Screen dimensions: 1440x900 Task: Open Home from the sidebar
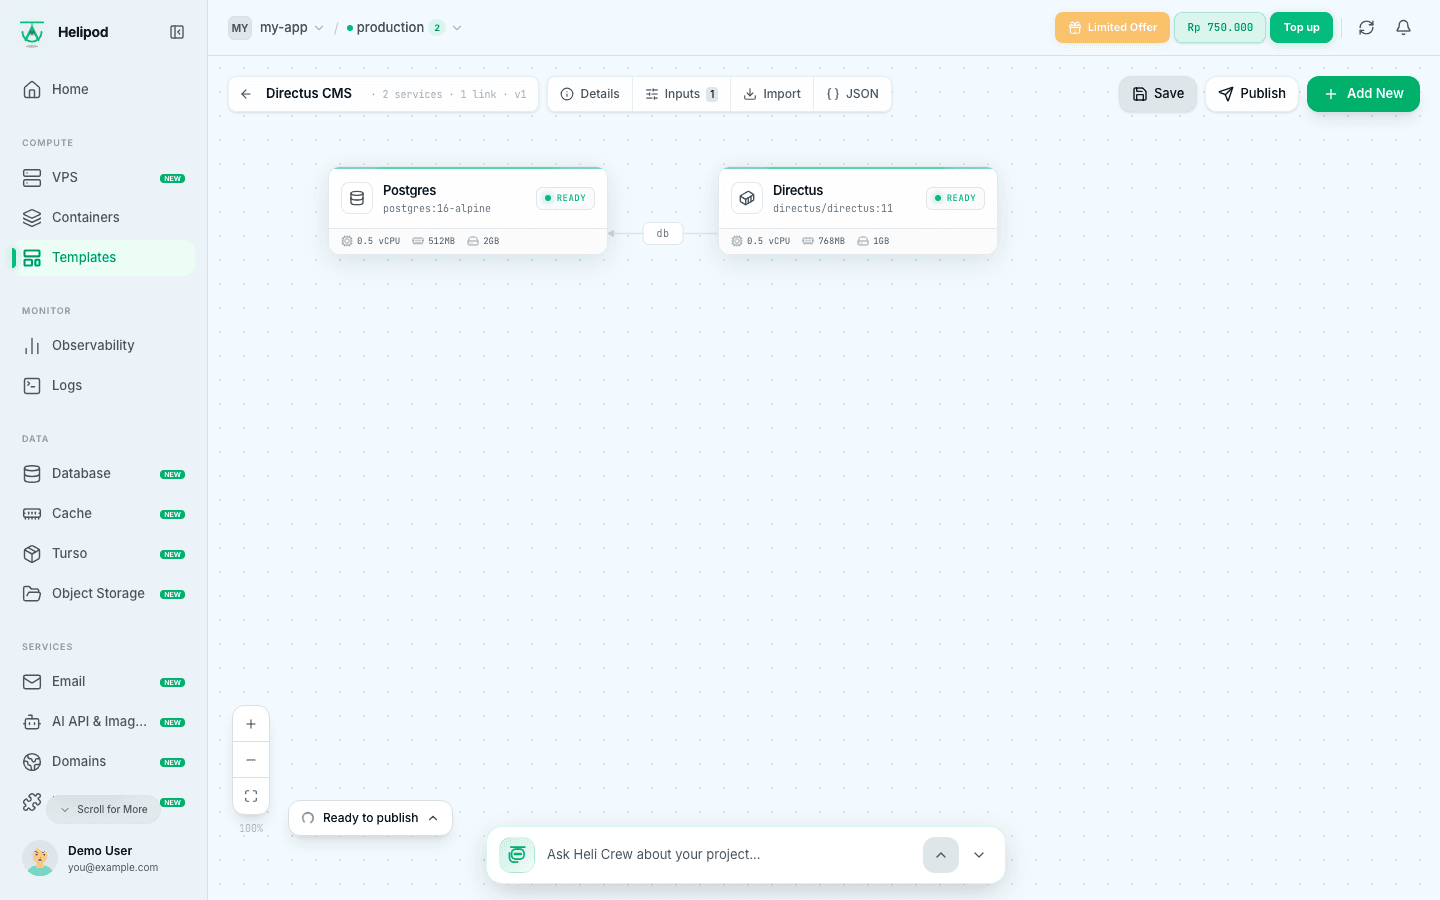coord(103,89)
